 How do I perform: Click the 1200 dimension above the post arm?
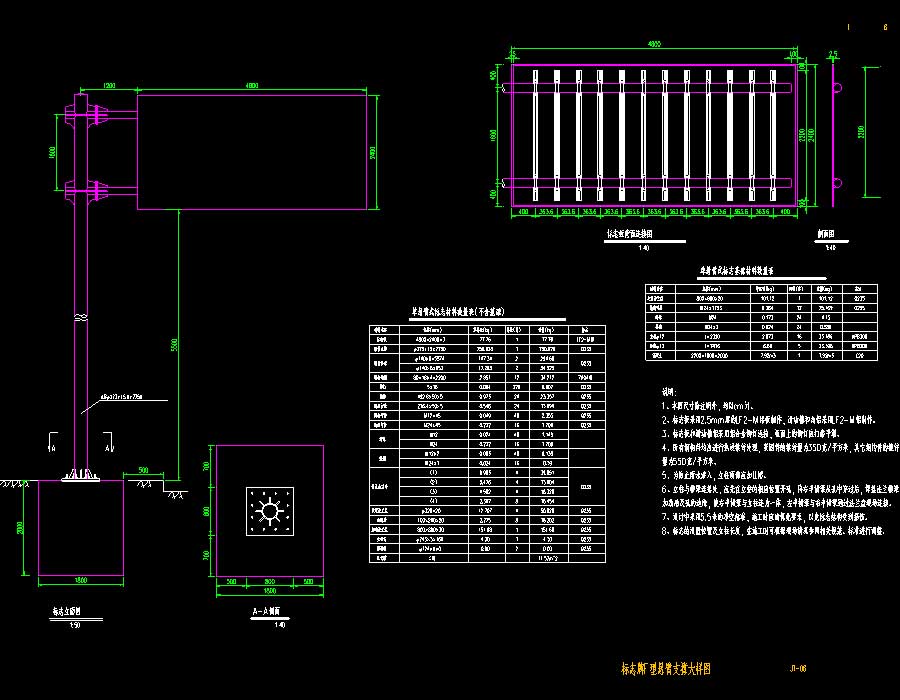108,87
